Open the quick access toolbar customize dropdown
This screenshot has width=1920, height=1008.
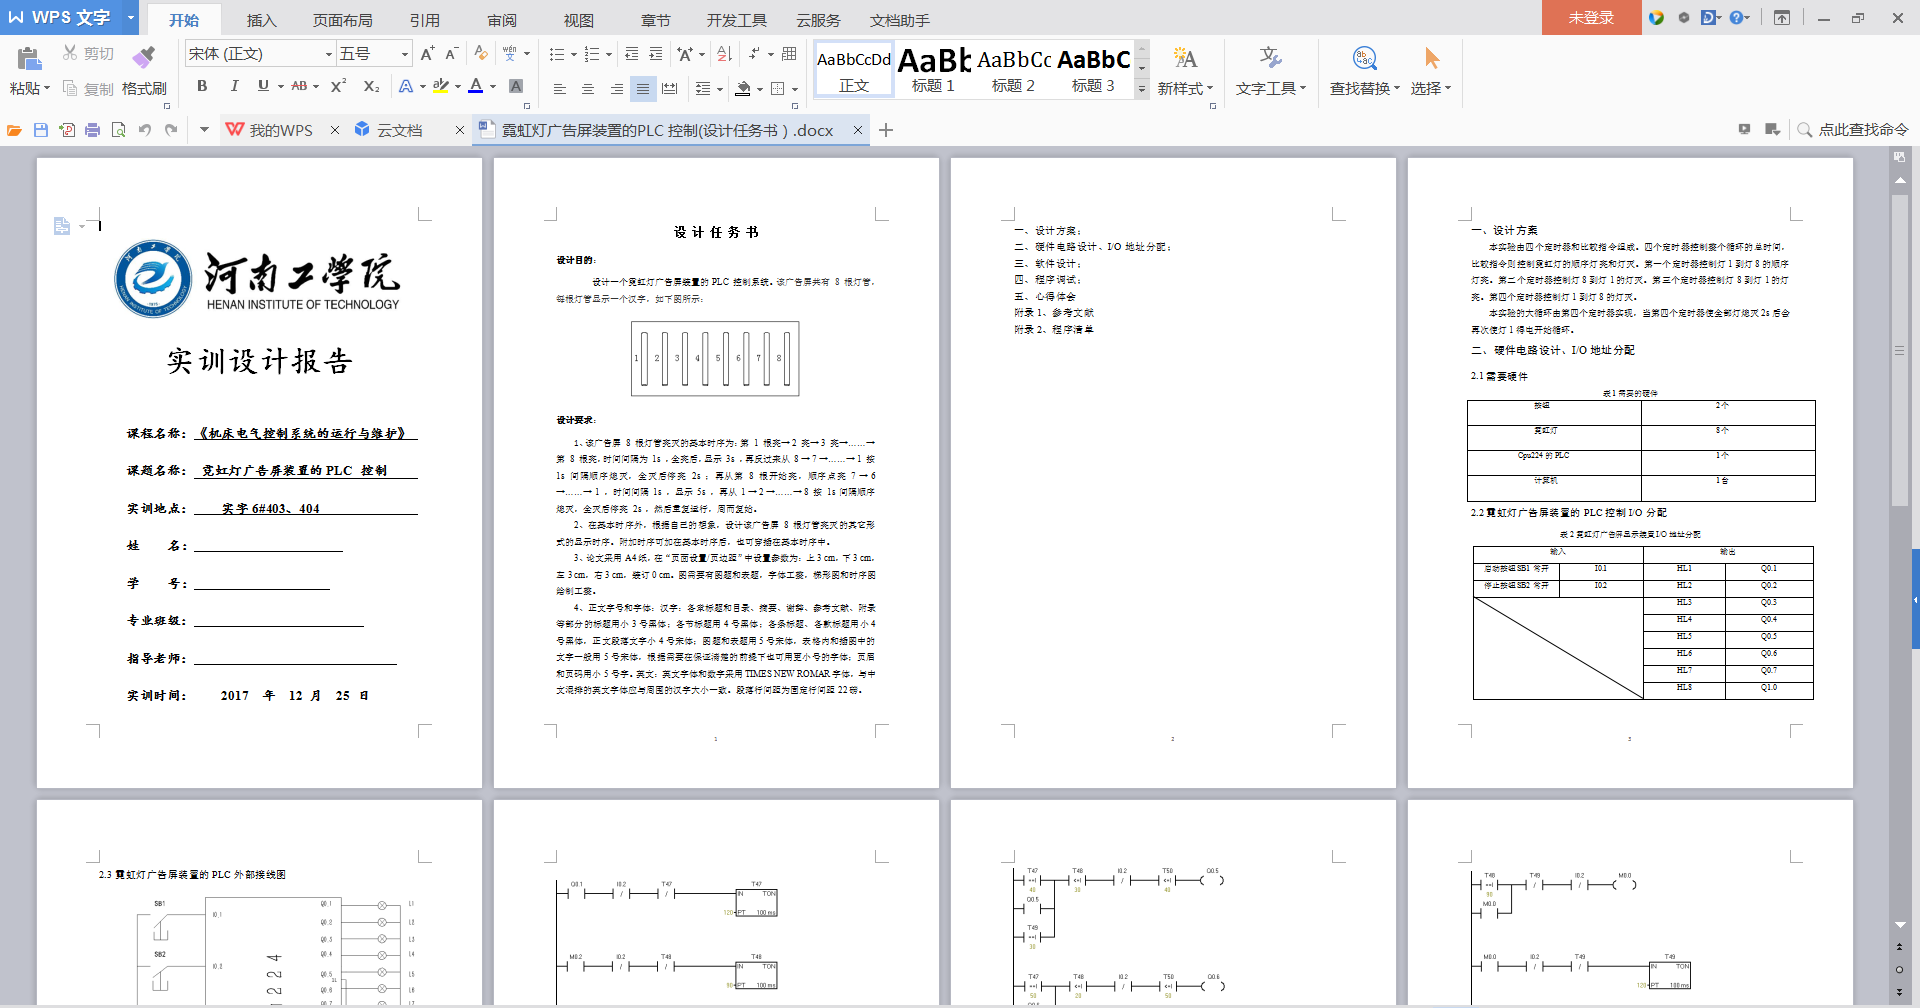click(204, 130)
